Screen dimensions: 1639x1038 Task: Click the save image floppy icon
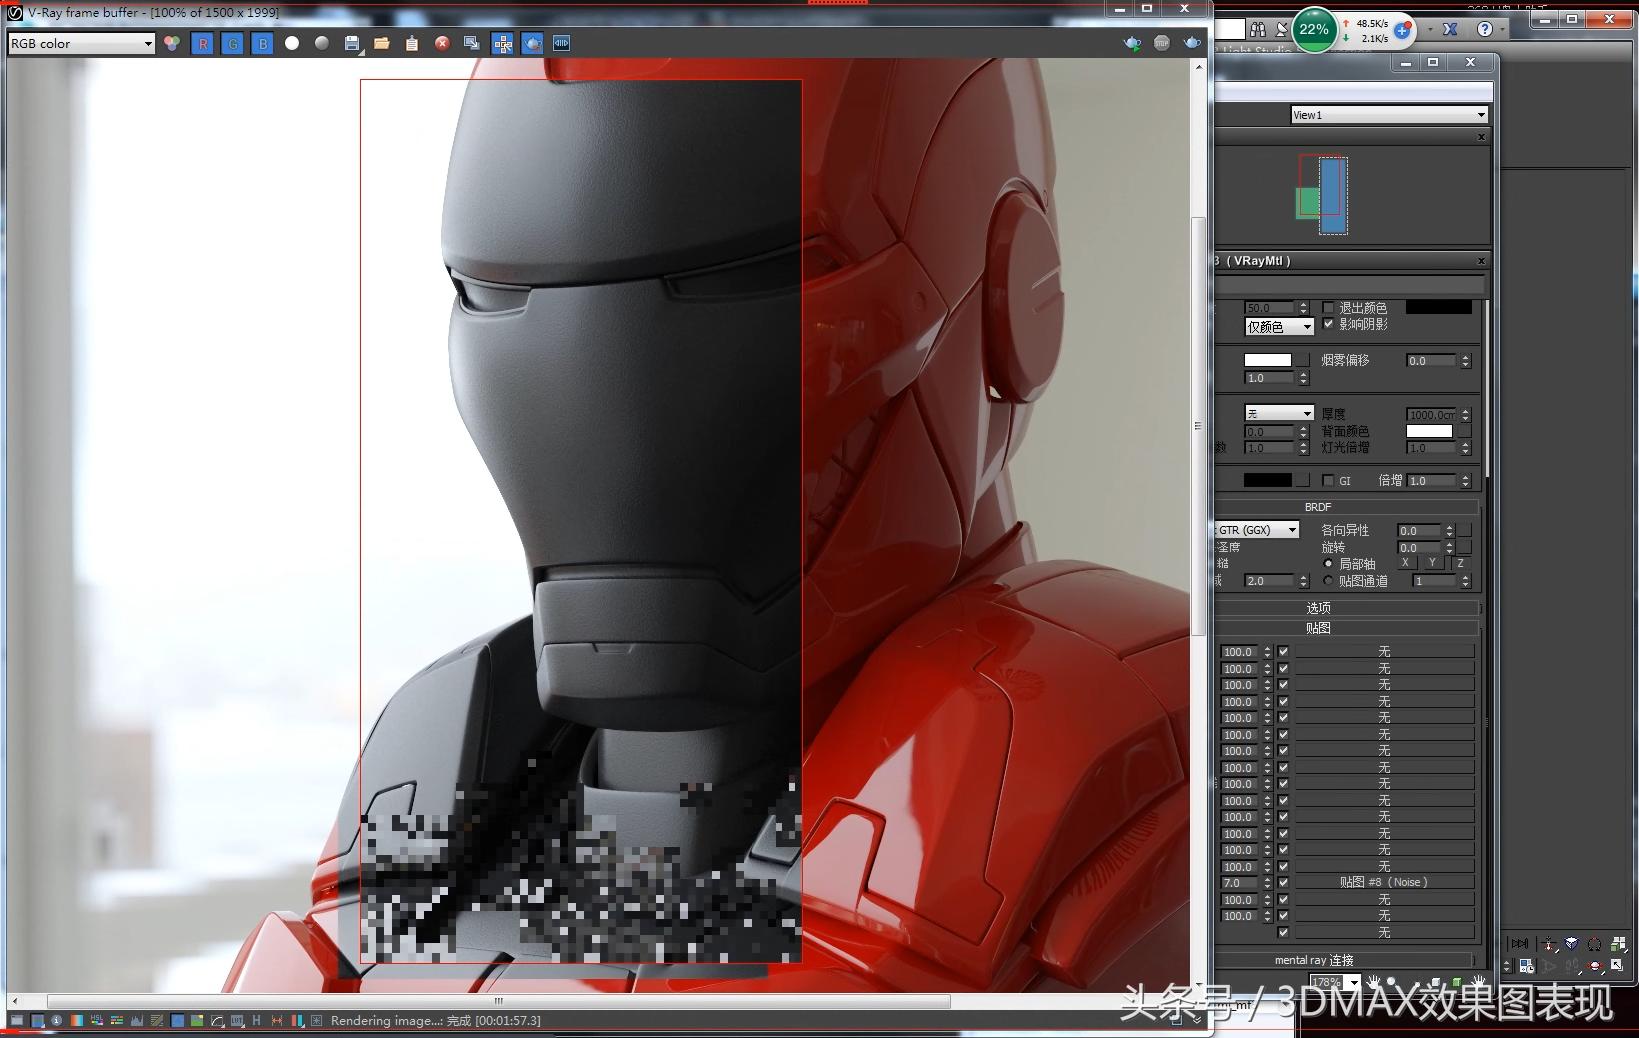(x=352, y=43)
